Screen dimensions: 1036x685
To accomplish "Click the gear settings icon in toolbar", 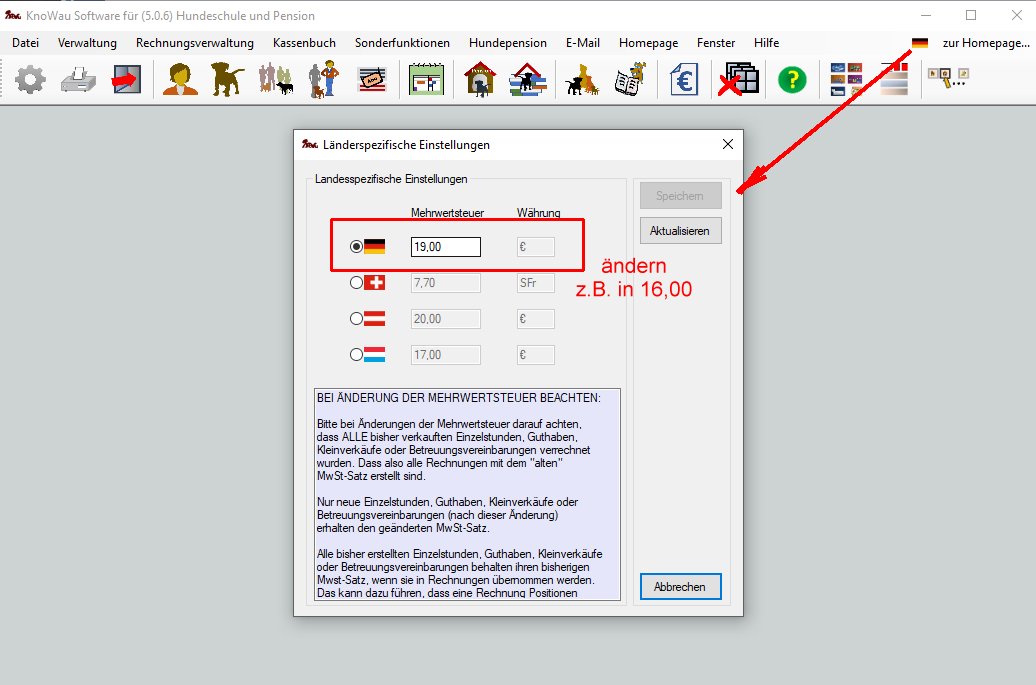I will (x=30, y=79).
